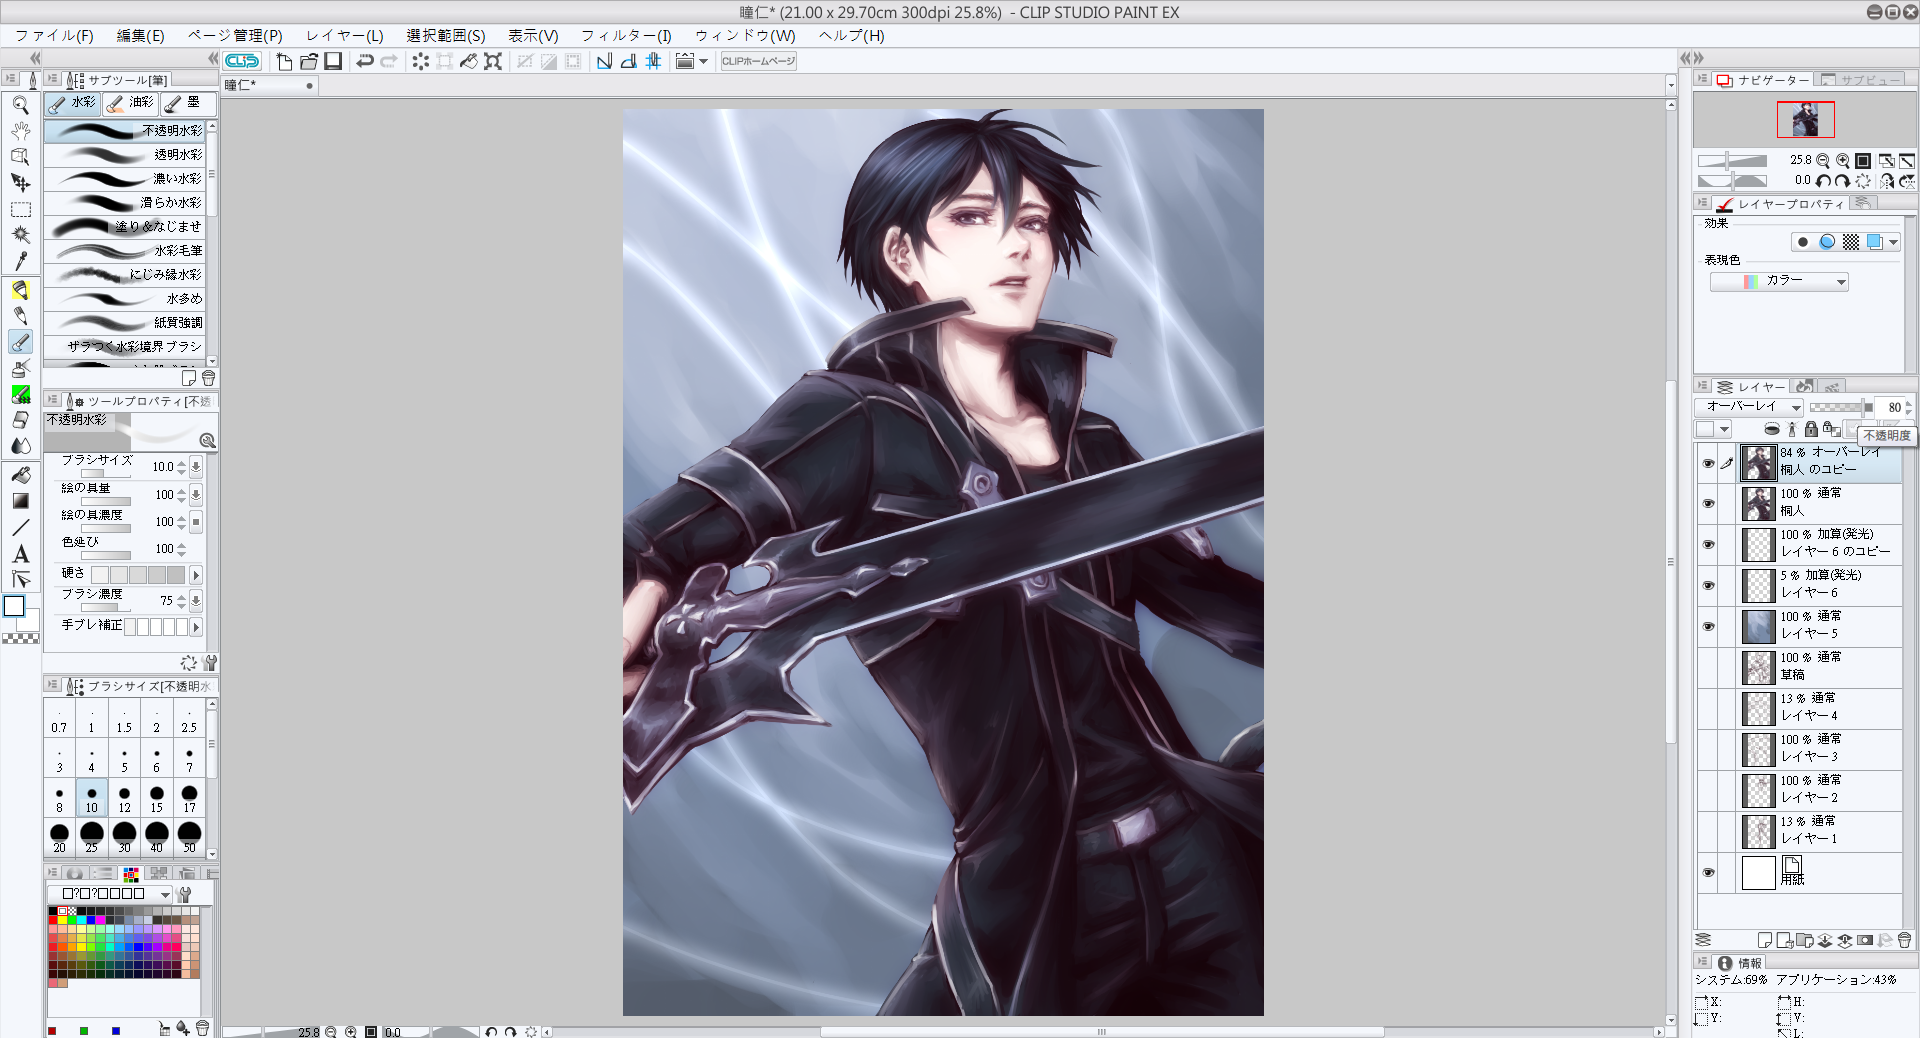
Task: Select the fill bucket tool
Action: tap(20, 475)
